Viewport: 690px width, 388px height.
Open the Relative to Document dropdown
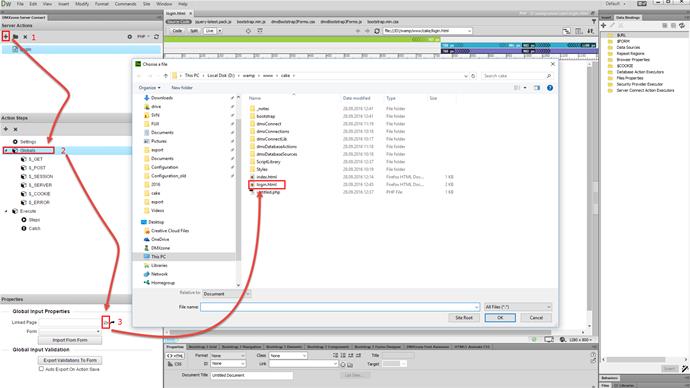click(x=227, y=293)
